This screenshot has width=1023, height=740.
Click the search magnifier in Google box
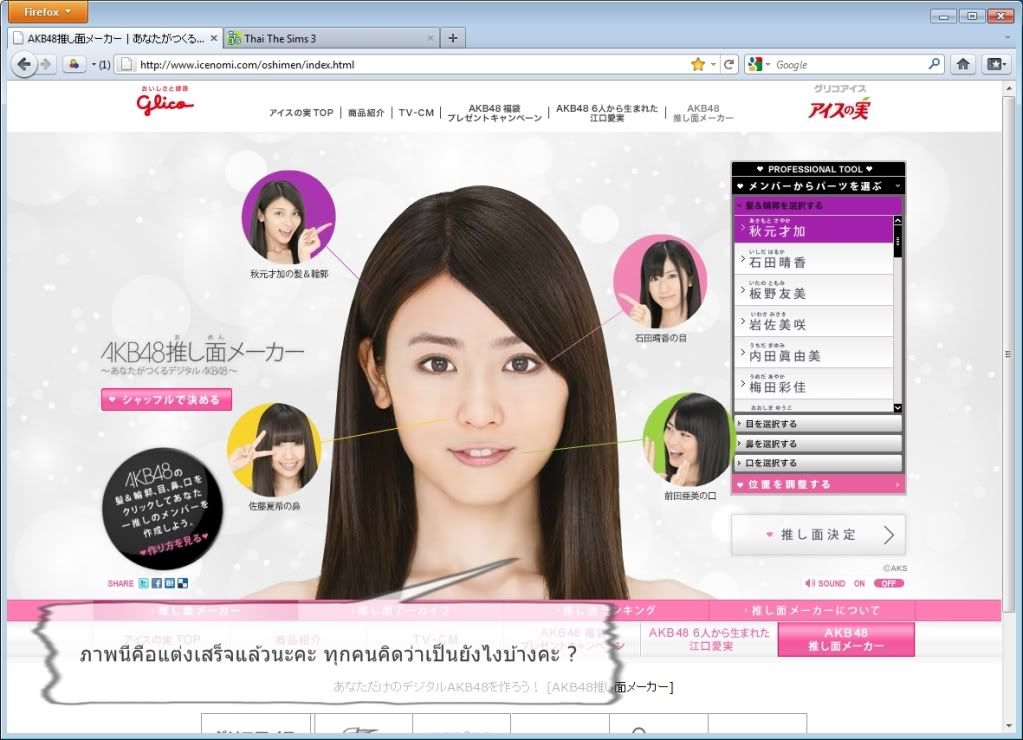pyautogui.click(x=934, y=64)
